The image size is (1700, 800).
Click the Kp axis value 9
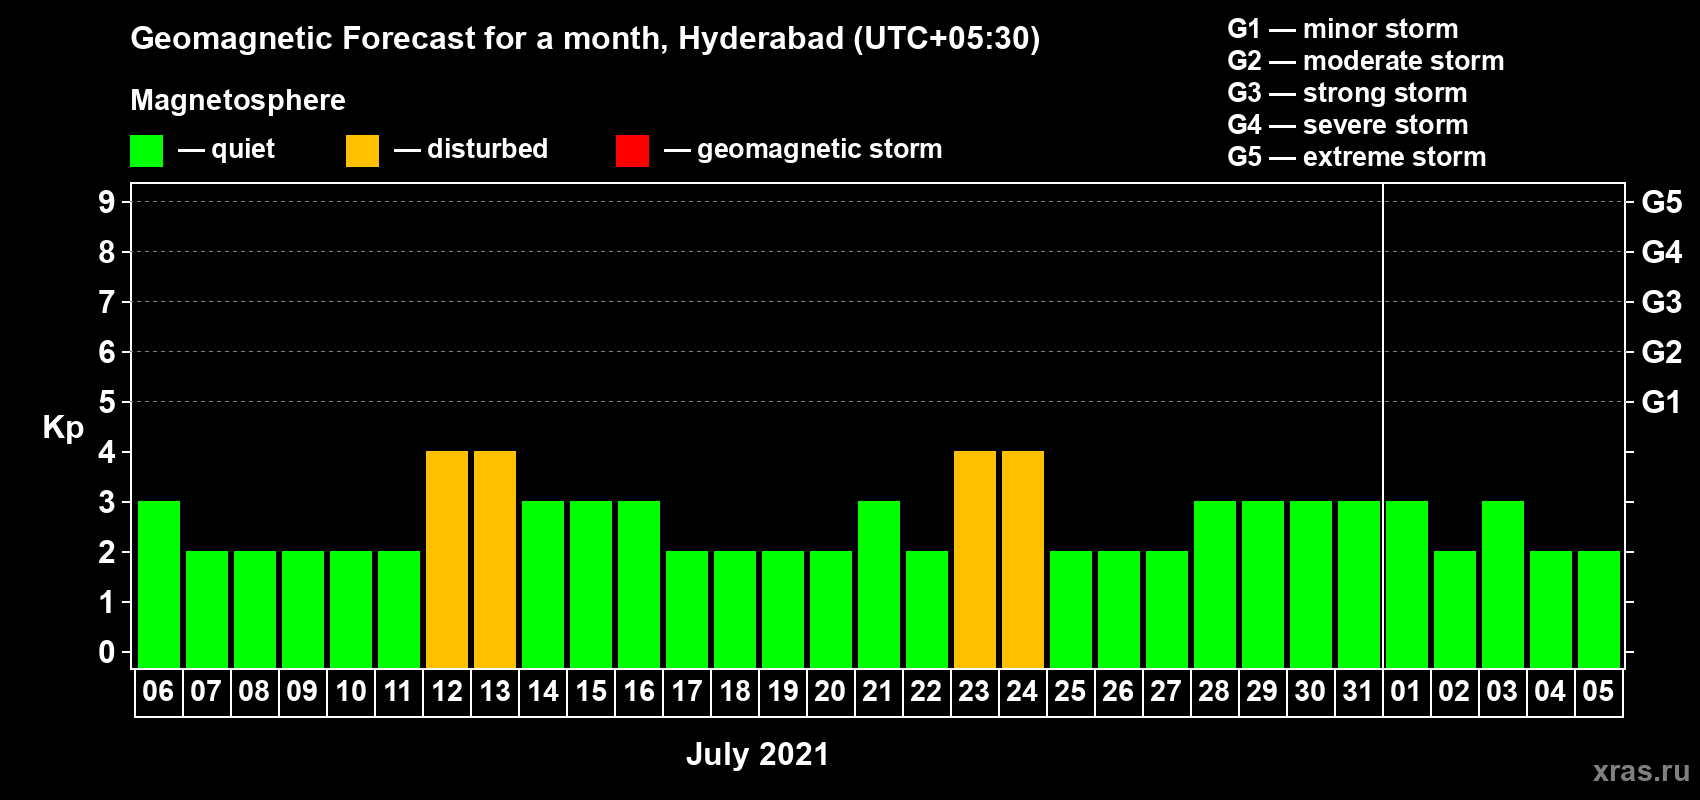click(107, 202)
